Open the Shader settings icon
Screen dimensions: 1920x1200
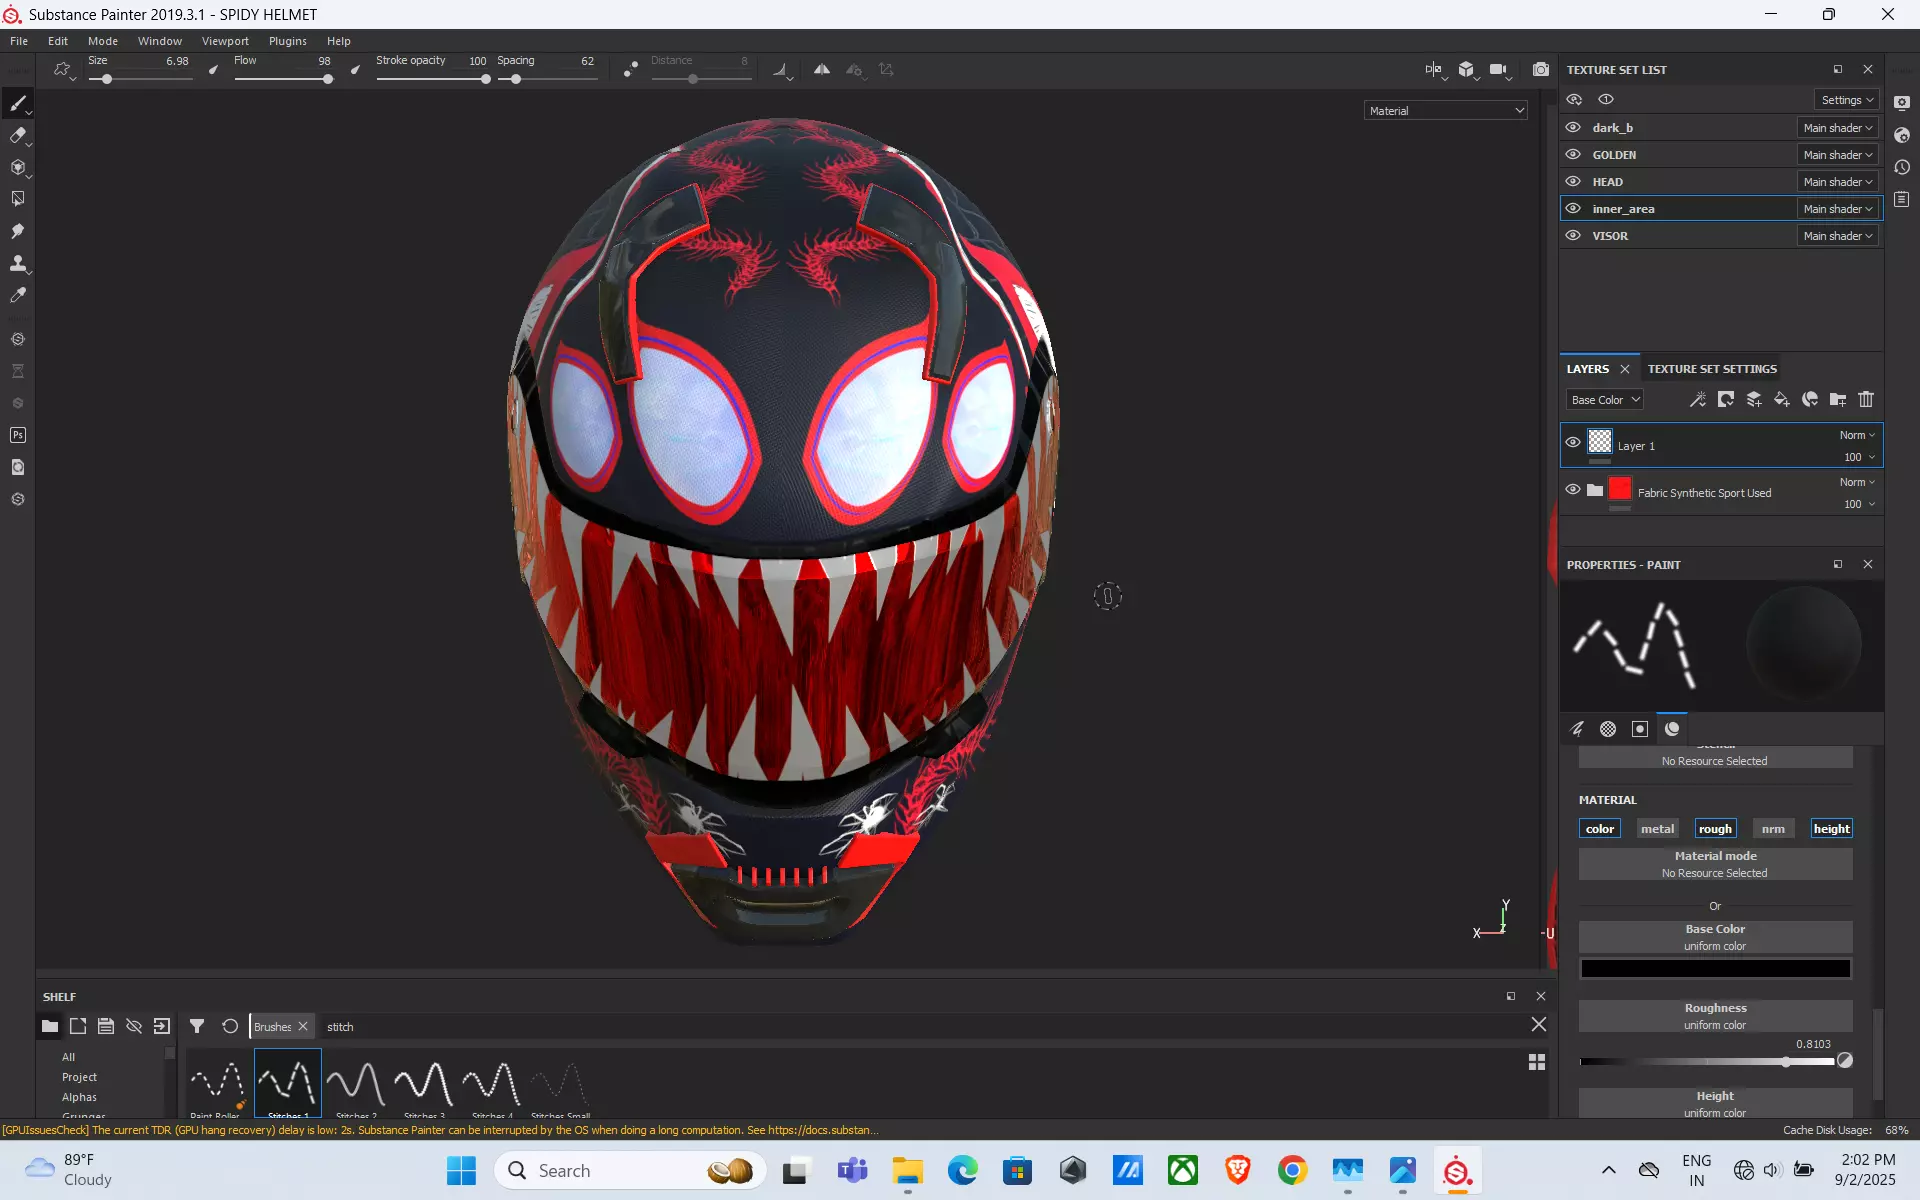tap(1902, 135)
